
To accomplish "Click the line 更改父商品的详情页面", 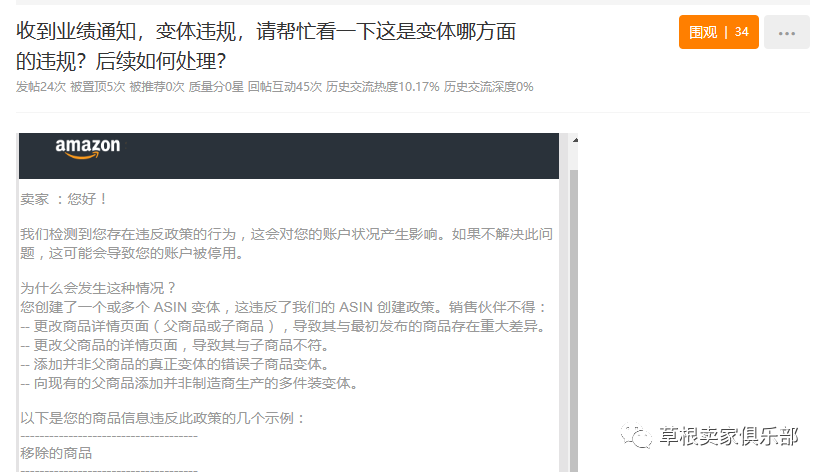I will point(176,345).
